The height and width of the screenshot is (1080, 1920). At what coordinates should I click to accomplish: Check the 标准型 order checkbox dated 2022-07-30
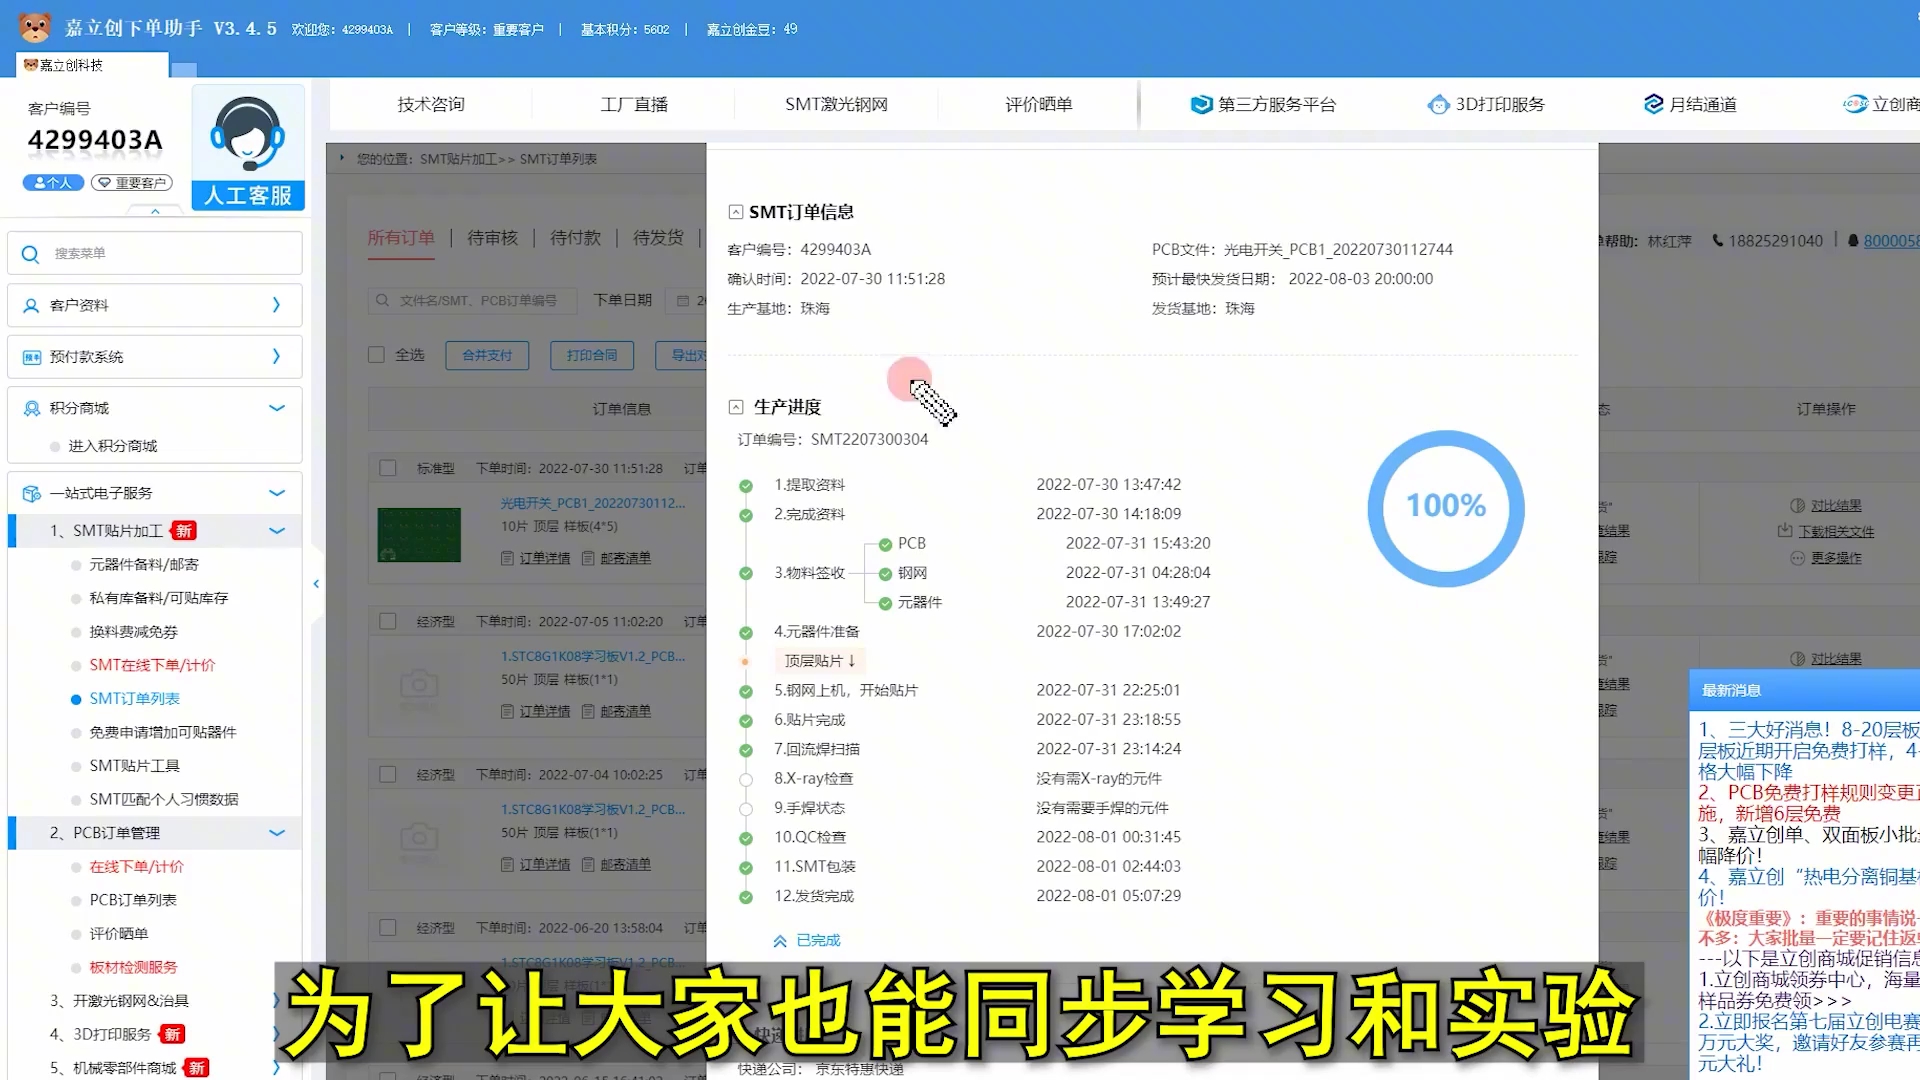pyautogui.click(x=388, y=468)
